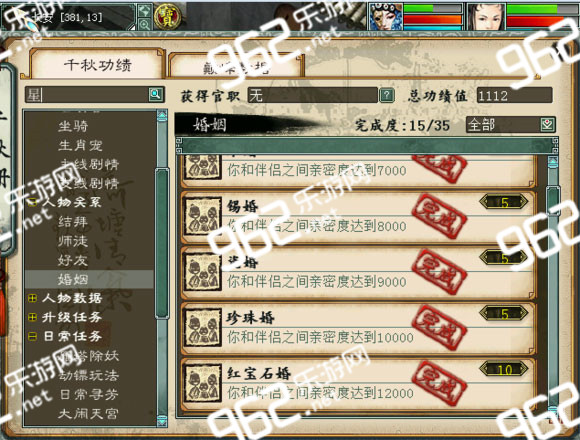
Task: Open the gold 宝 treasure coin icon
Action: click(167, 17)
